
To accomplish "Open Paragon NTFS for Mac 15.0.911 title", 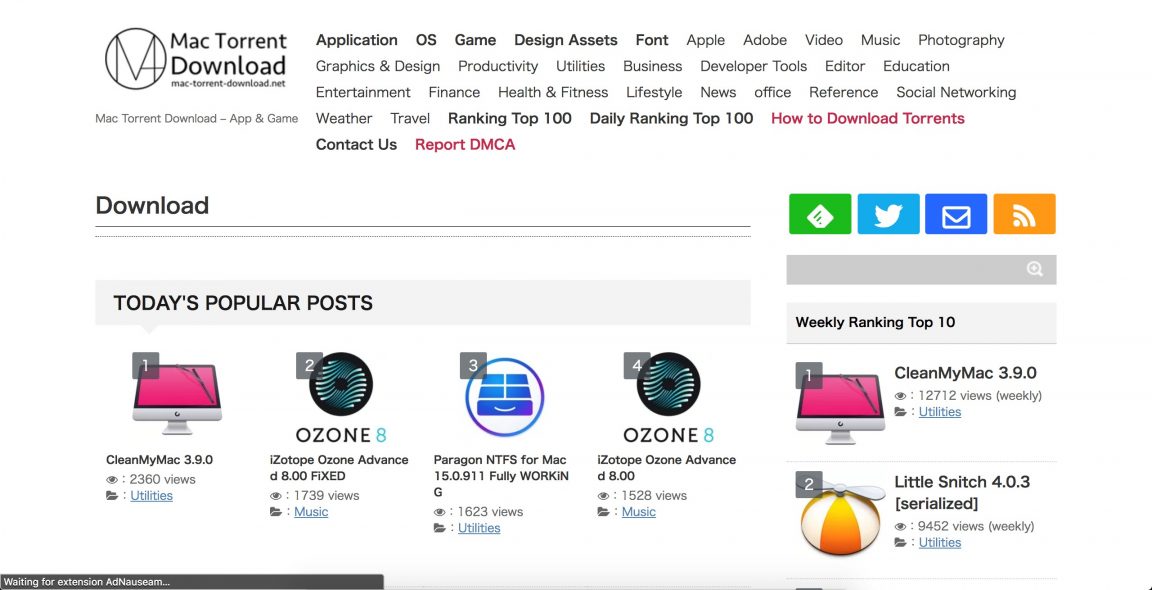I will [x=501, y=476].
